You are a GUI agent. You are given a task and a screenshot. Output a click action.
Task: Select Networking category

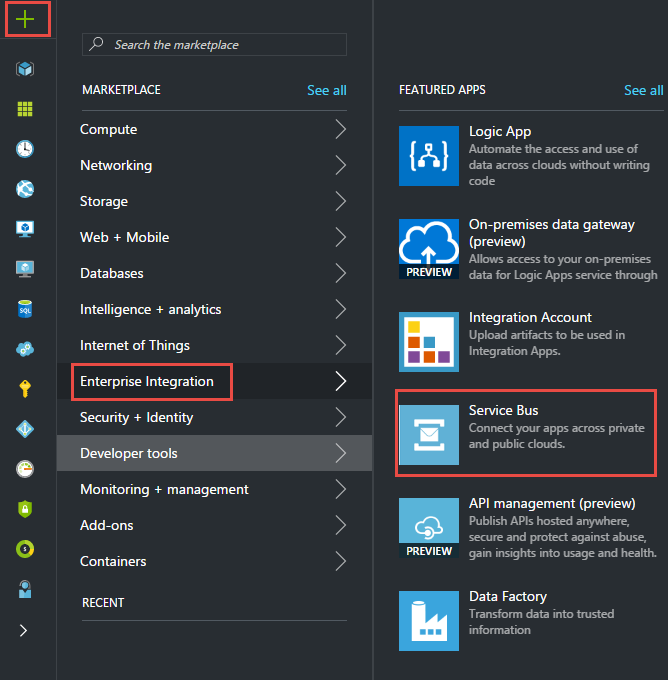(214, 165)
